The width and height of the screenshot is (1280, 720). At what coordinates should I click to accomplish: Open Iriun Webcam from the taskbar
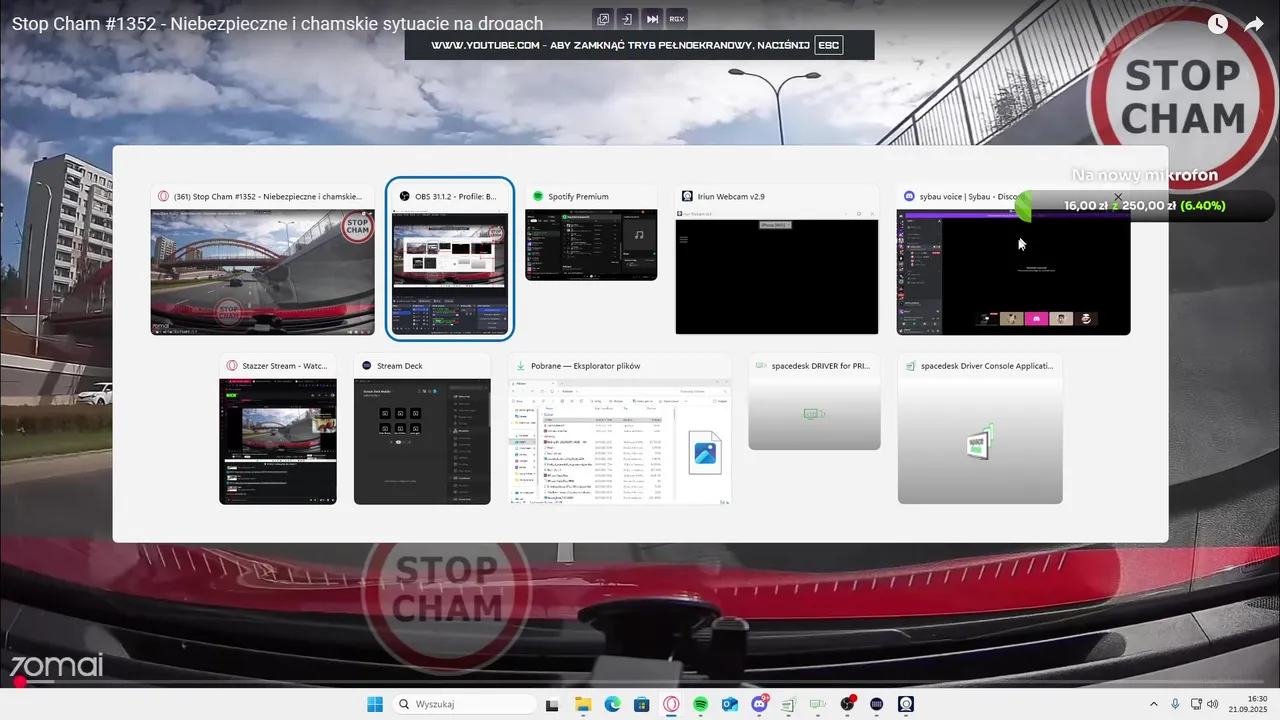[906, 704]
